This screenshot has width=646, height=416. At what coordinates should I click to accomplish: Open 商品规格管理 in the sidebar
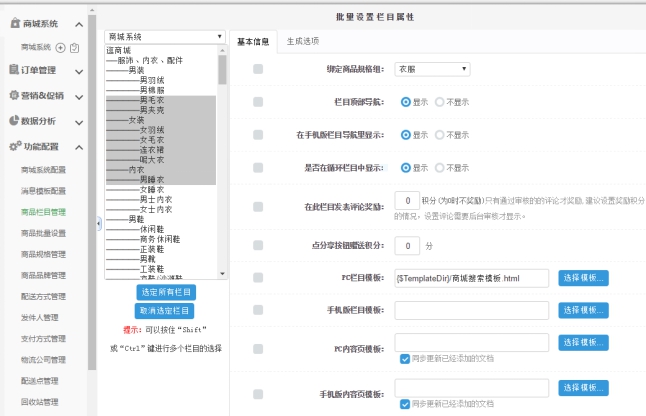click(44, 254)
